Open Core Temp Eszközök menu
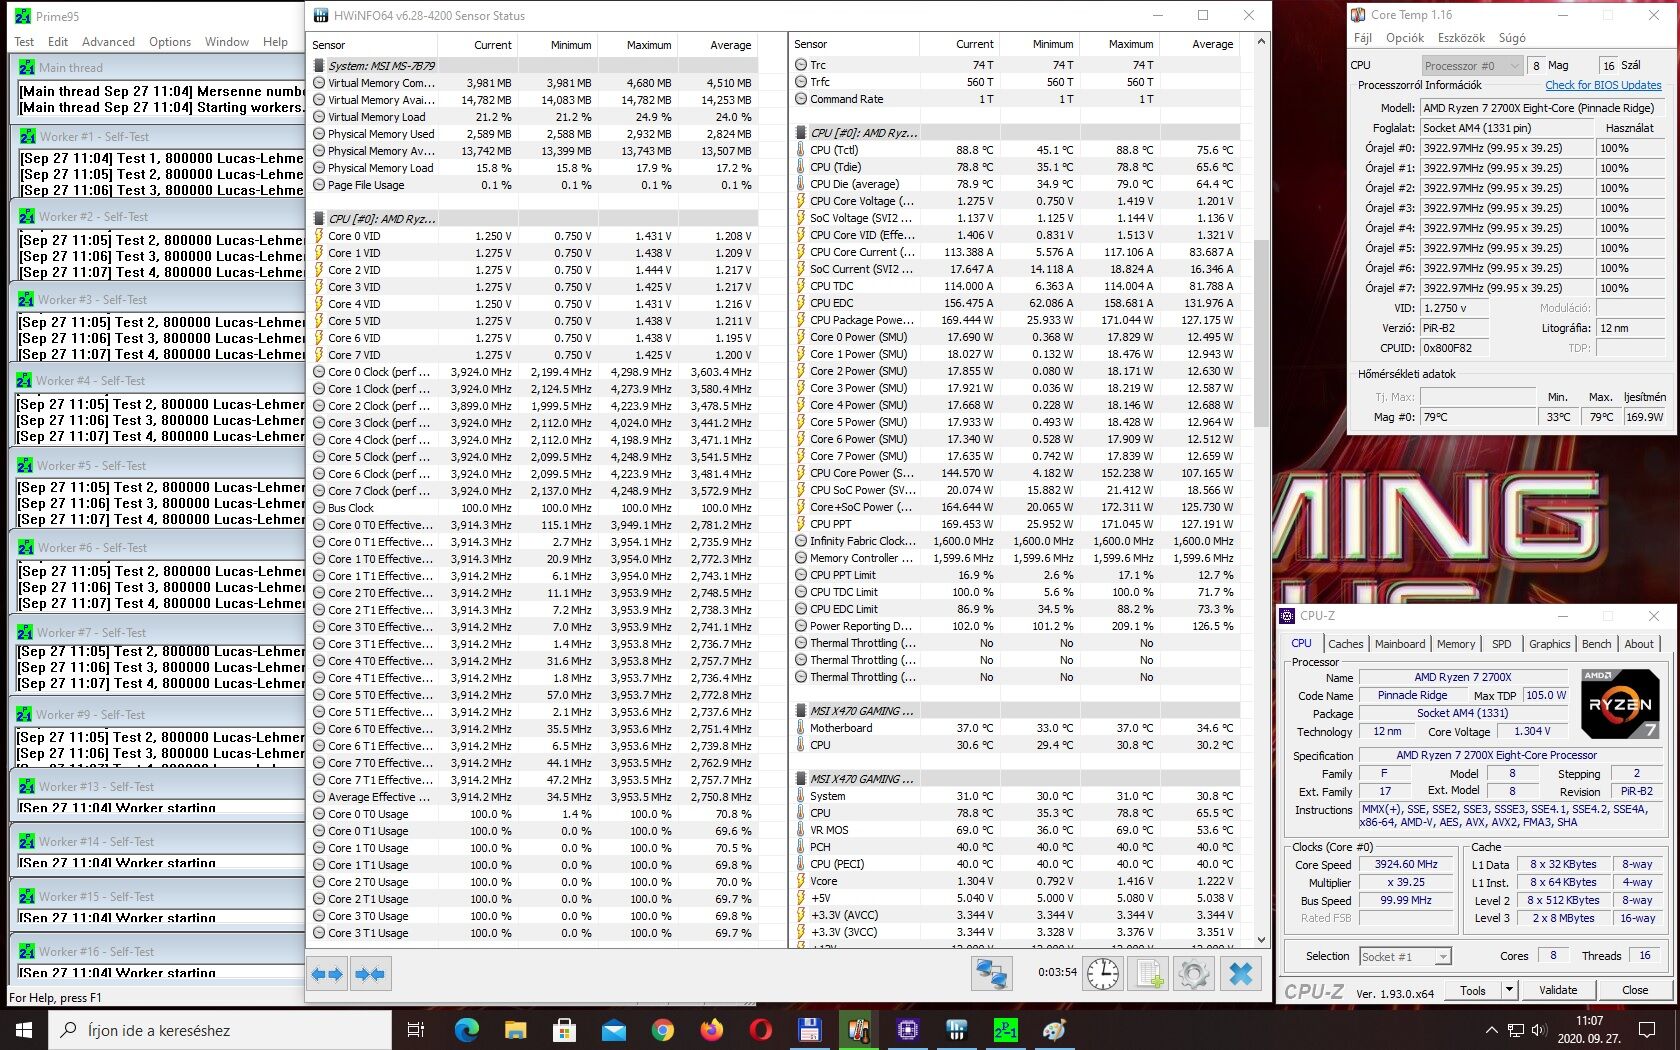This screenshot has height=1050, width=1680. (1461, 38)
